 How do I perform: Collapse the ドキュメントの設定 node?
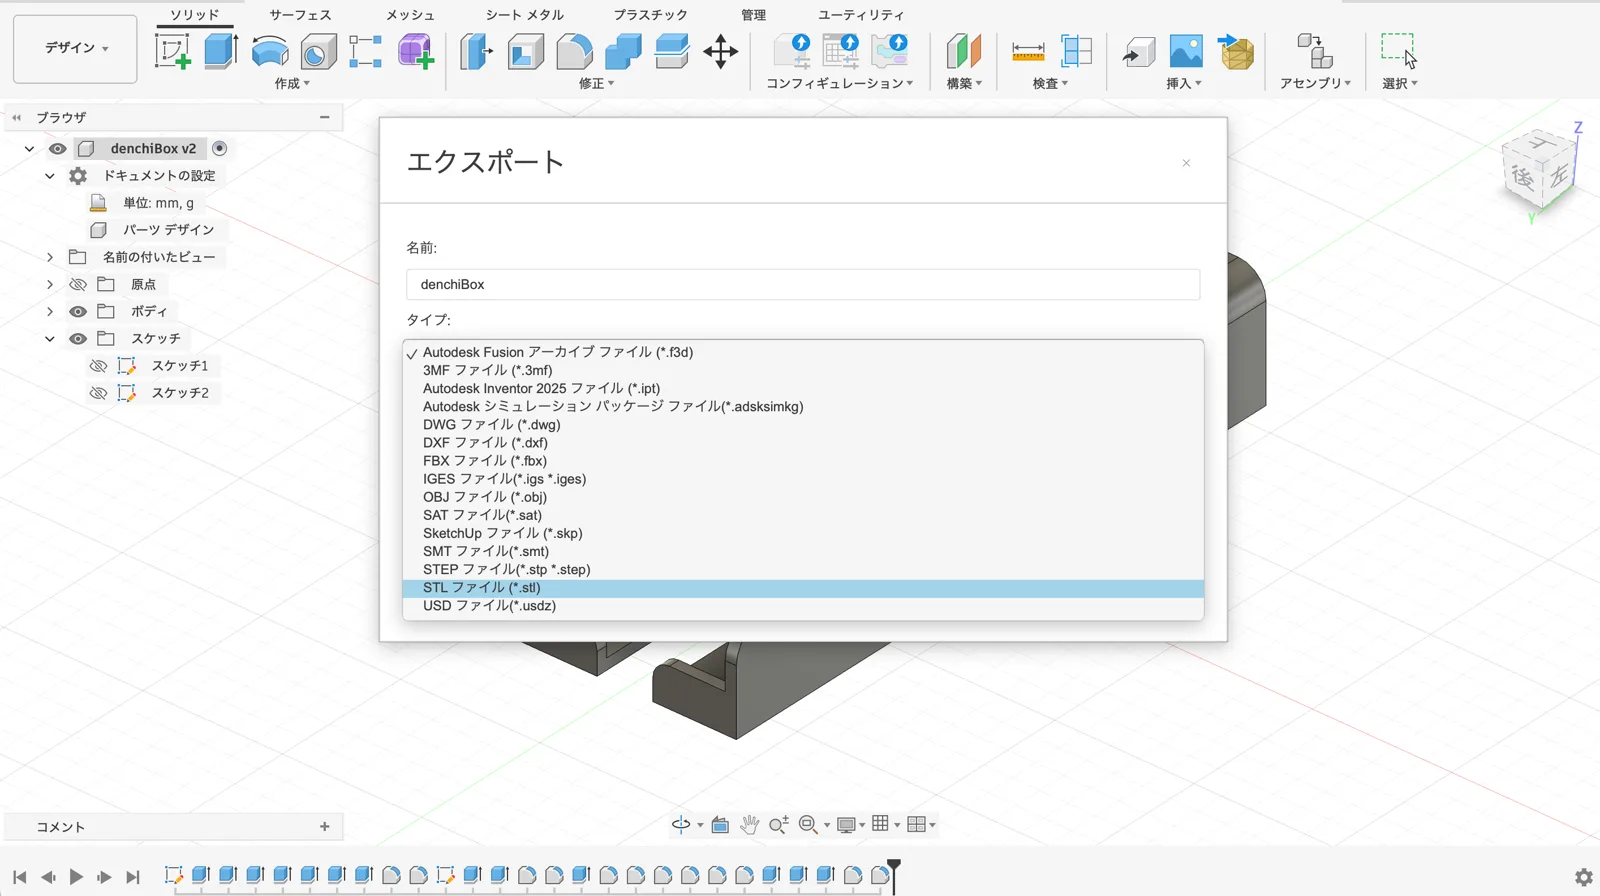coord(50,176)
